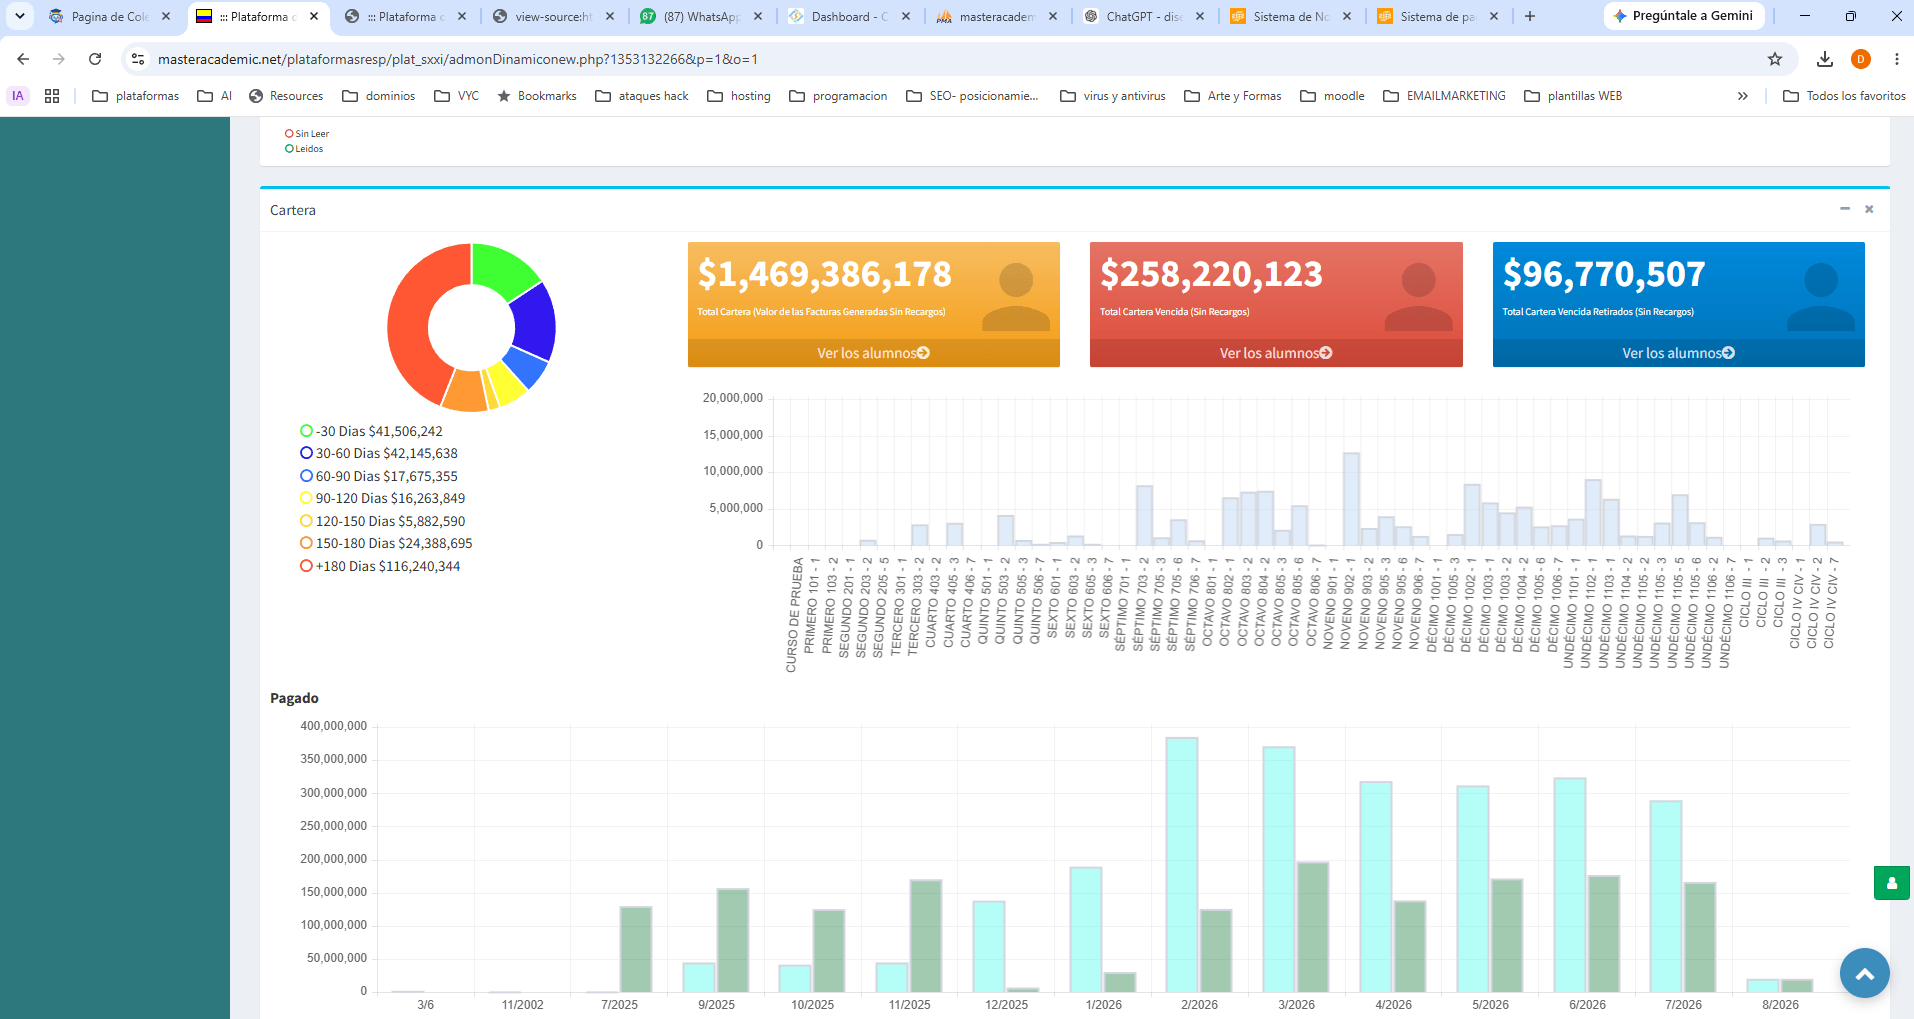Click the $1,469,386,178 total cartera amount

click(825, 274)
